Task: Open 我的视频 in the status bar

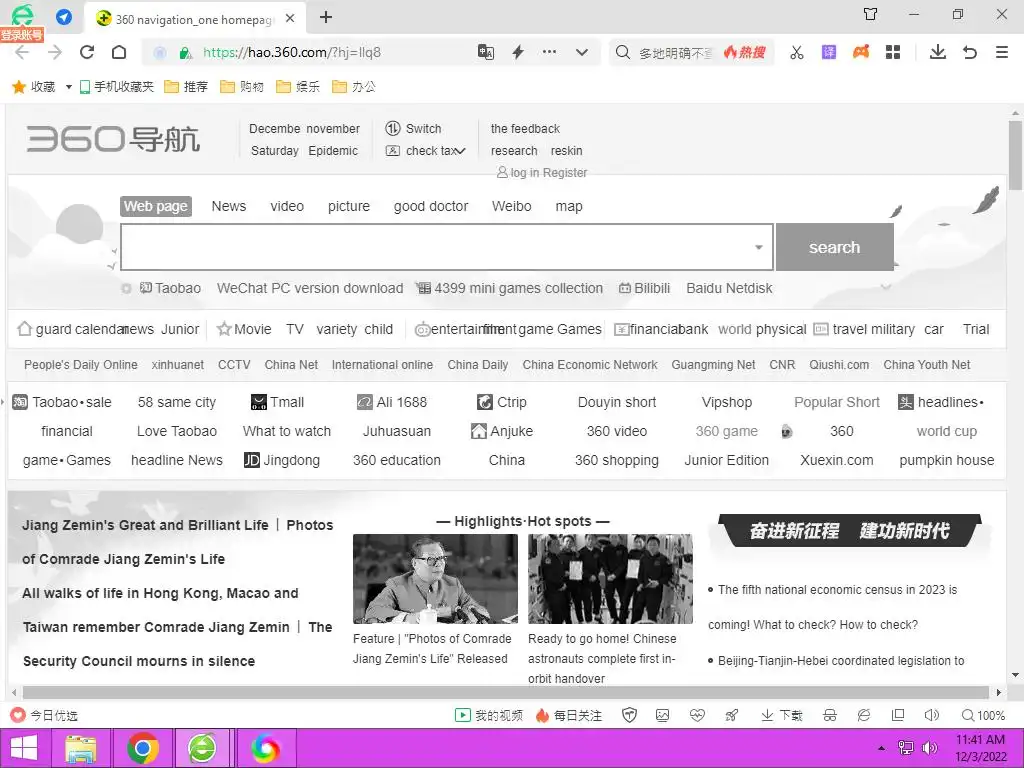Action: click(x=488, y=716)
